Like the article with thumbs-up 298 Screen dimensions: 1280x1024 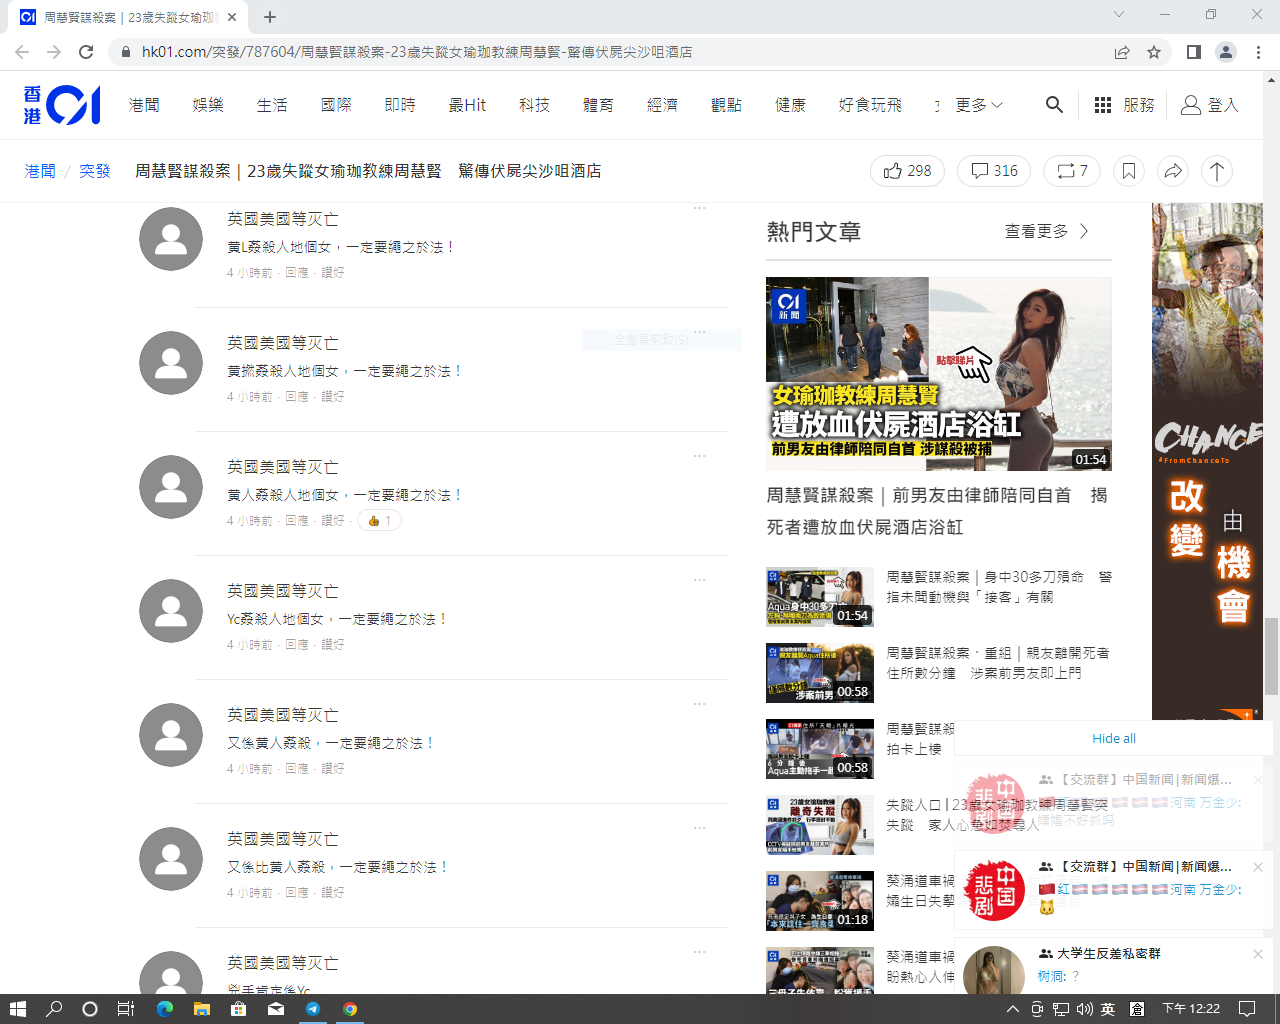point(907,171)
